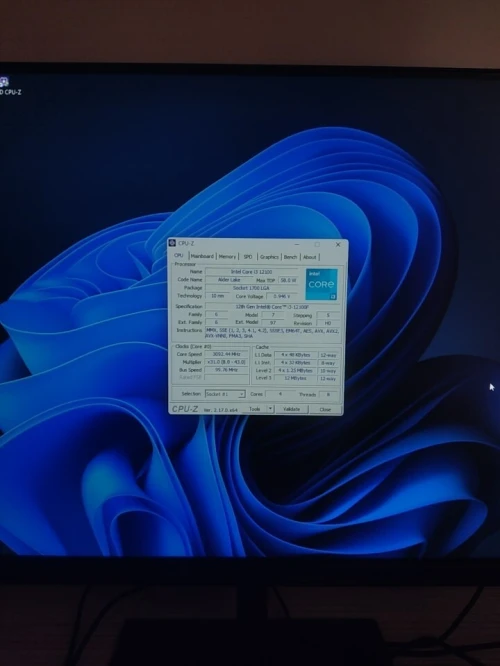Click the Validate button
This screenshot has width=500, height=666.
point(291,409)
